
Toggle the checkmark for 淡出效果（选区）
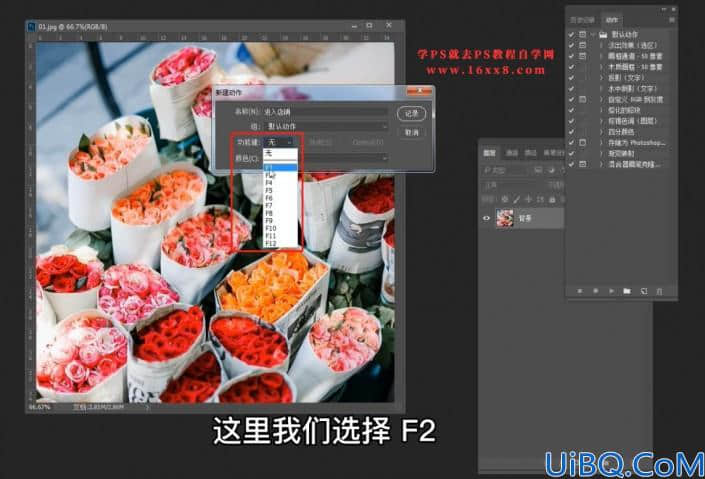coord(571,45)
